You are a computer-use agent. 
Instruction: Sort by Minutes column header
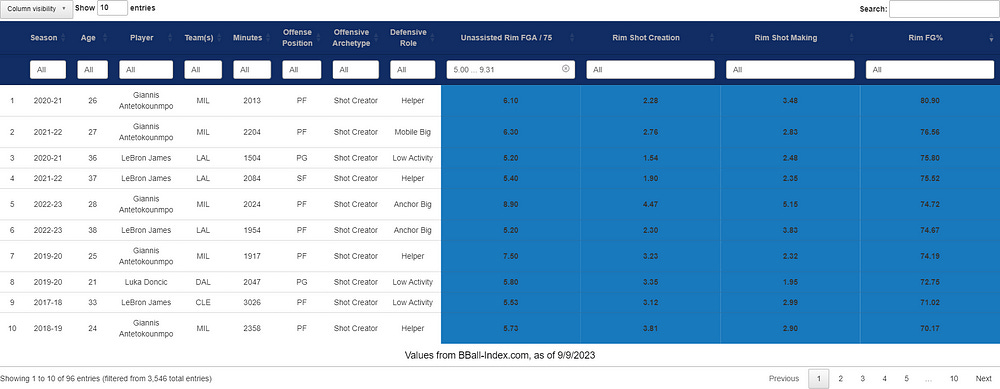(247, 38)
